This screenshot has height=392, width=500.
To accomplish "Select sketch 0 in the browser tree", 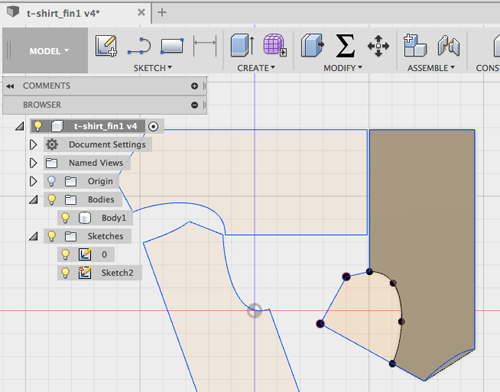I will click(x=104, y=255).
